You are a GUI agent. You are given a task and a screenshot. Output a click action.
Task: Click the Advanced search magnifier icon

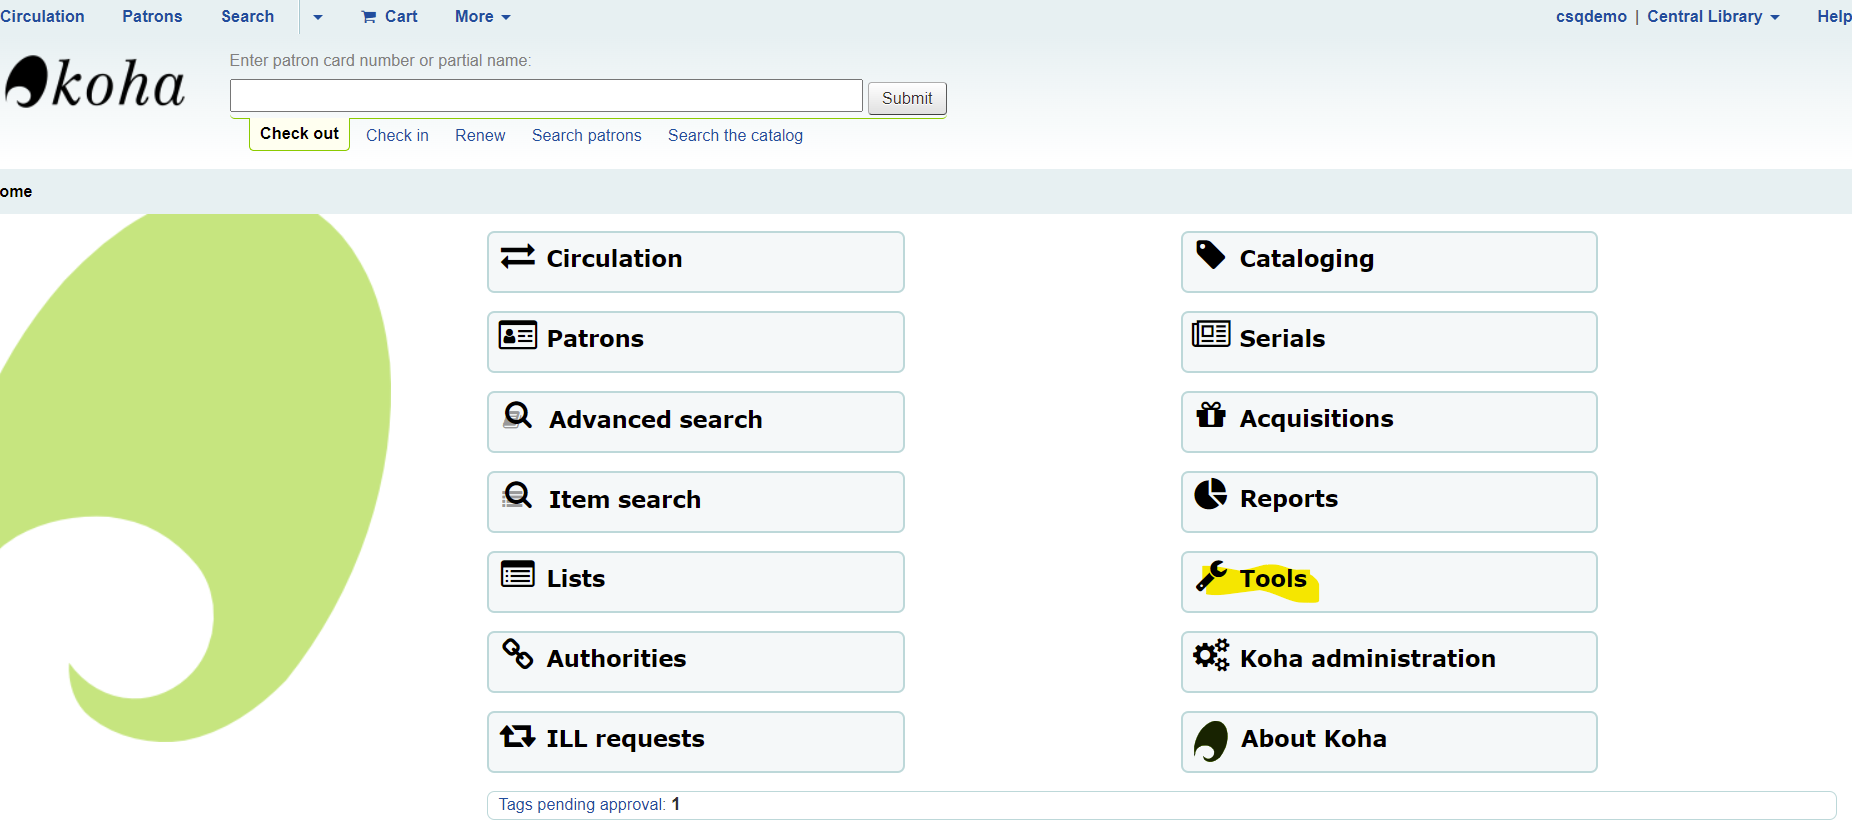pyautogui.click(x=517, y=415)
